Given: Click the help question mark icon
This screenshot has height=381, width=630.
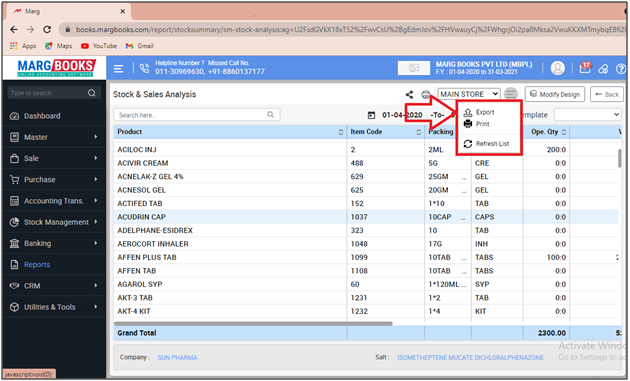Looking at the screenshot, I should pos(621,69).
